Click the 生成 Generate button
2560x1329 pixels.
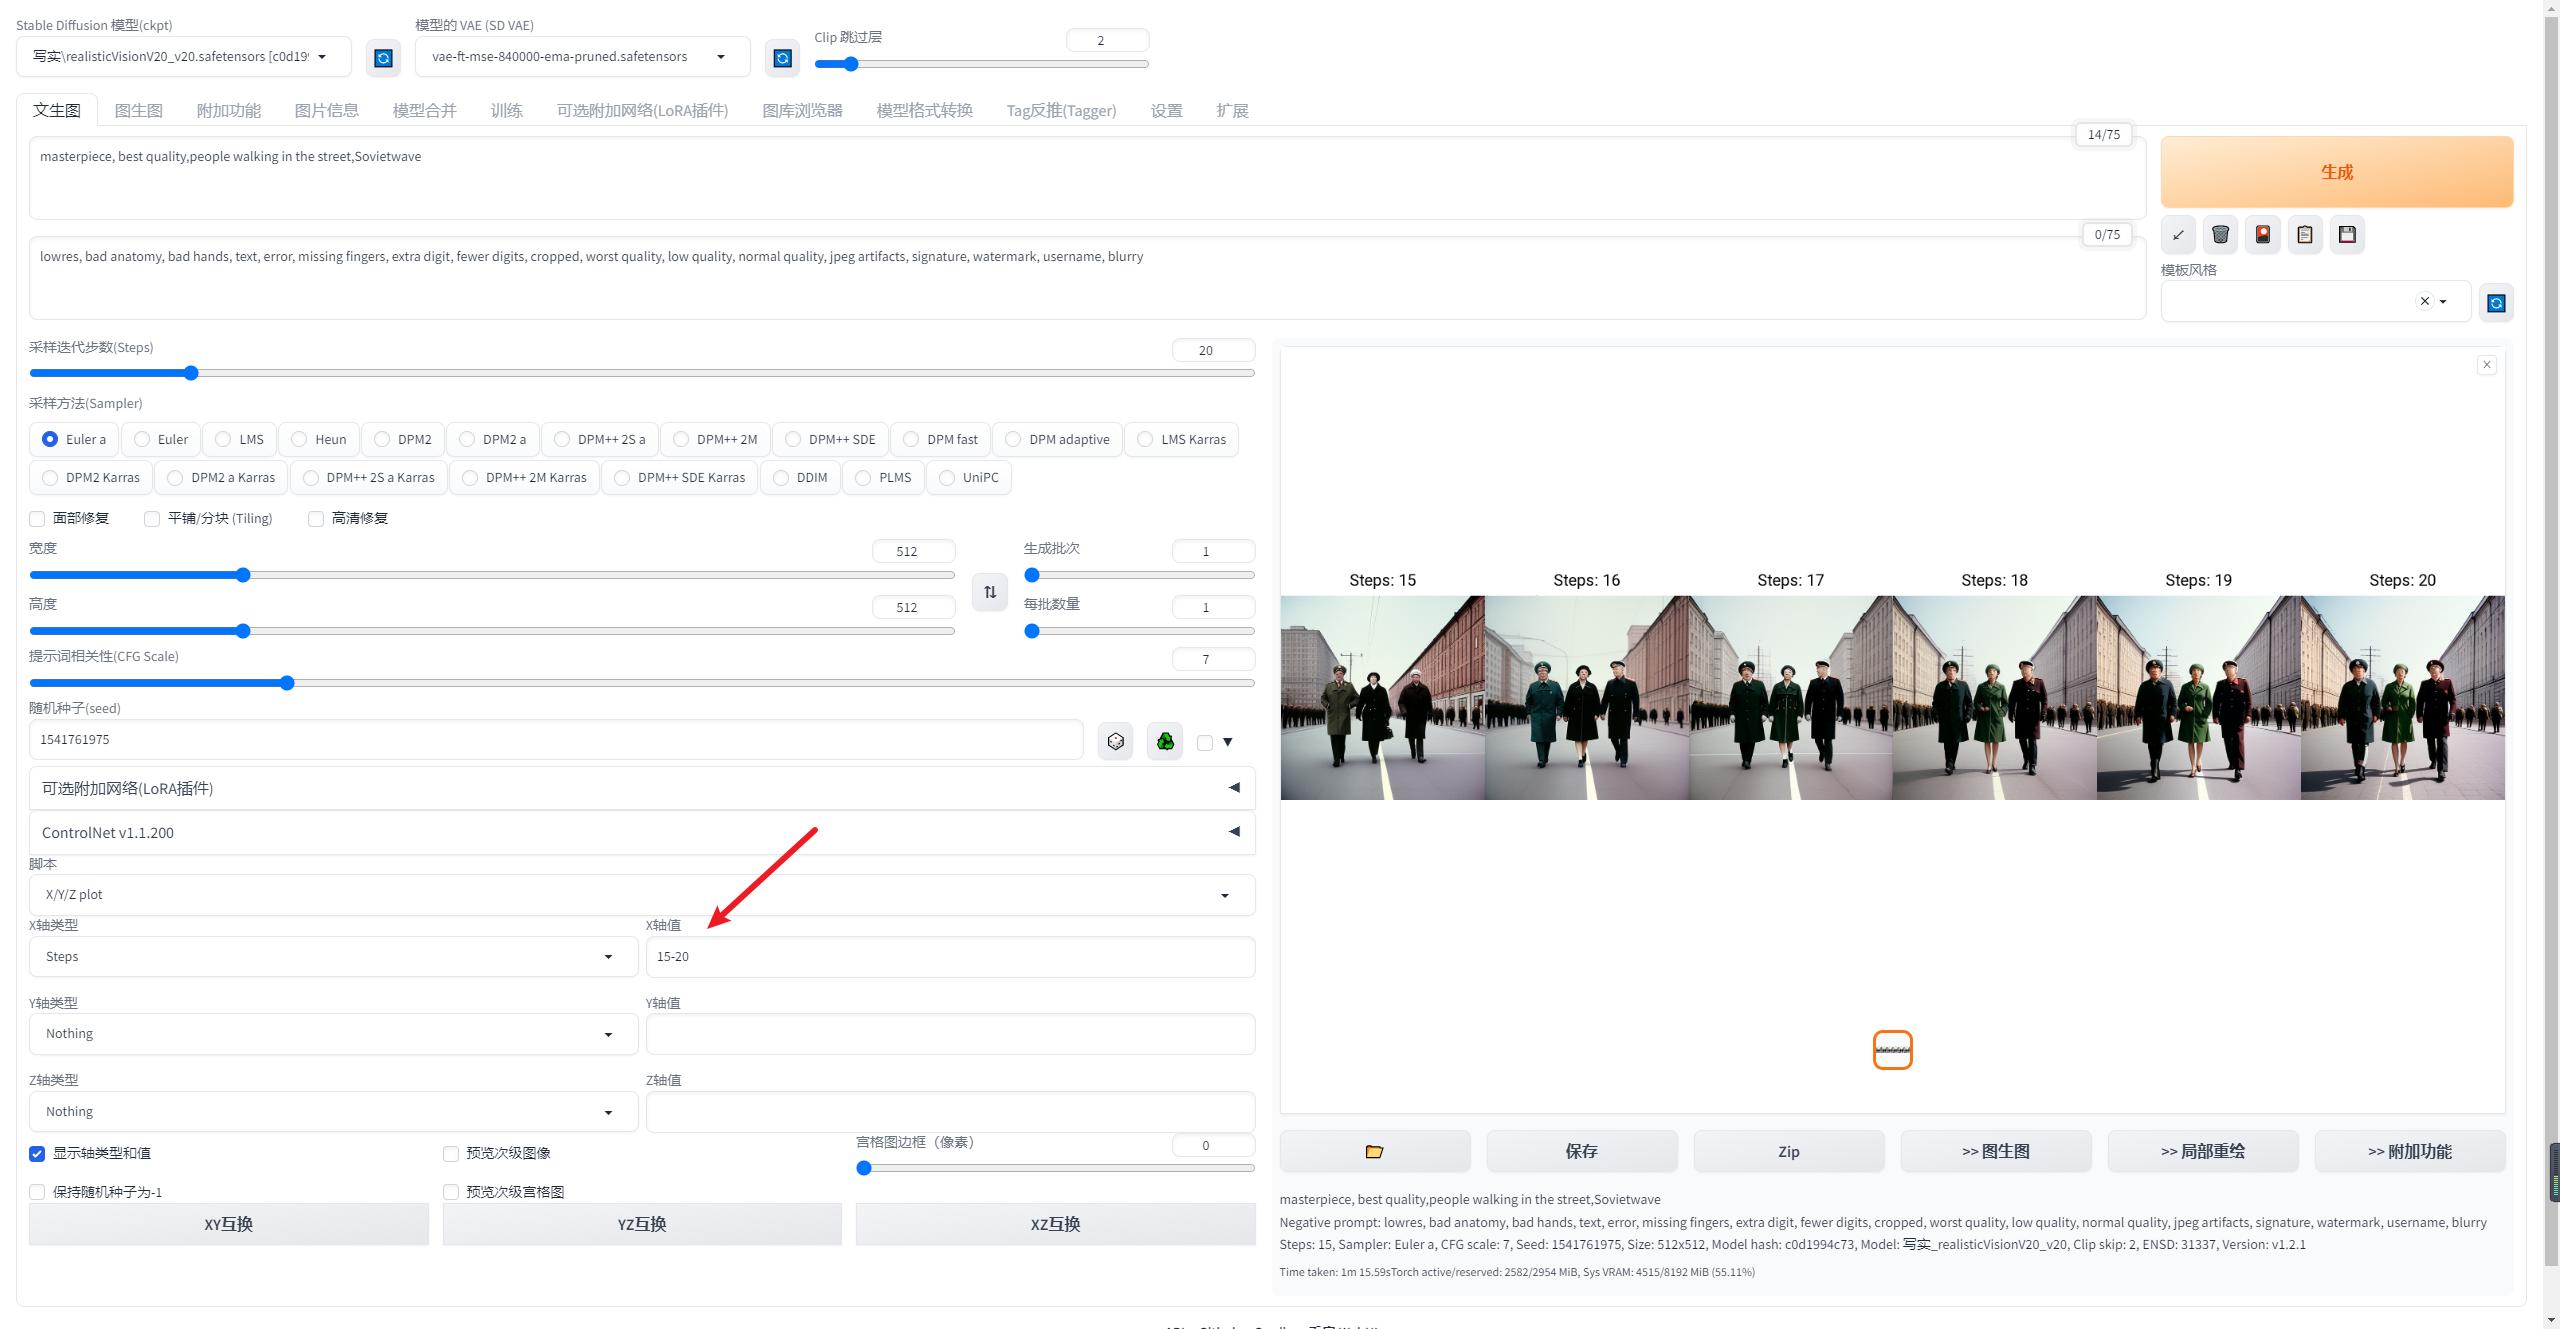pos(2337,171)
